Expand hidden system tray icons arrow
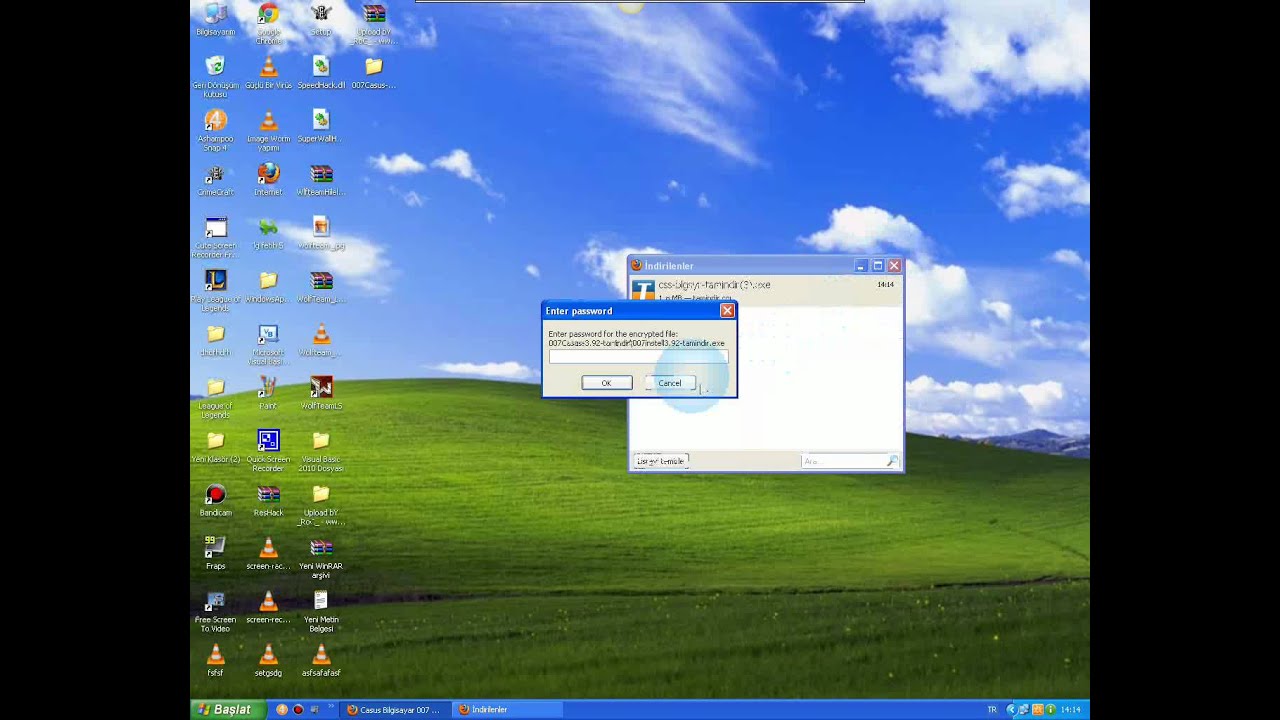1280x720 pixels. [x=1011, y=710]
